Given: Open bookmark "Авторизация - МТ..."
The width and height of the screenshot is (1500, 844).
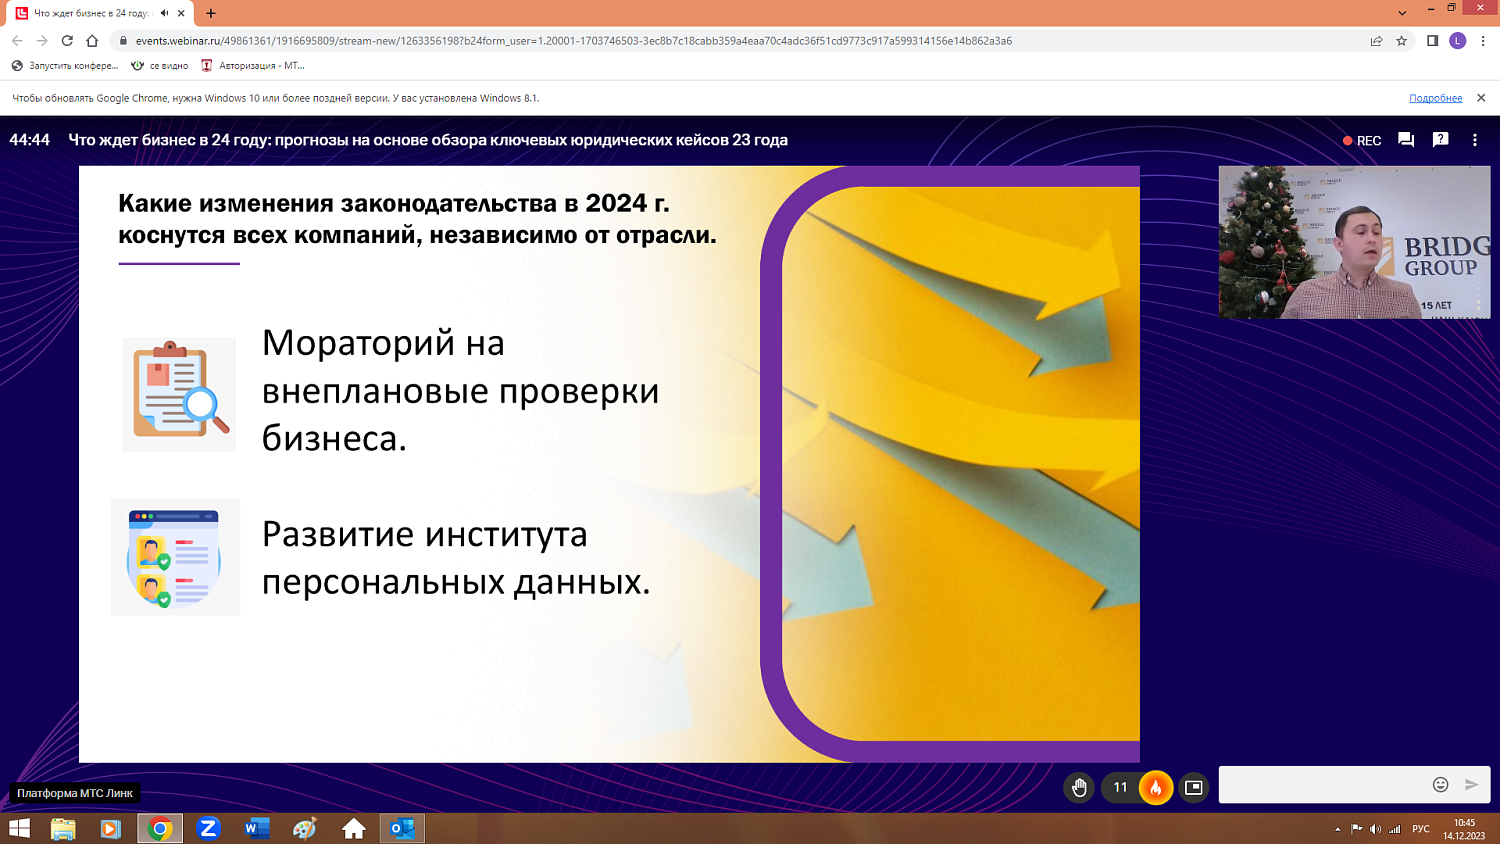Looking at the screenshot, I should coord(253,66).
